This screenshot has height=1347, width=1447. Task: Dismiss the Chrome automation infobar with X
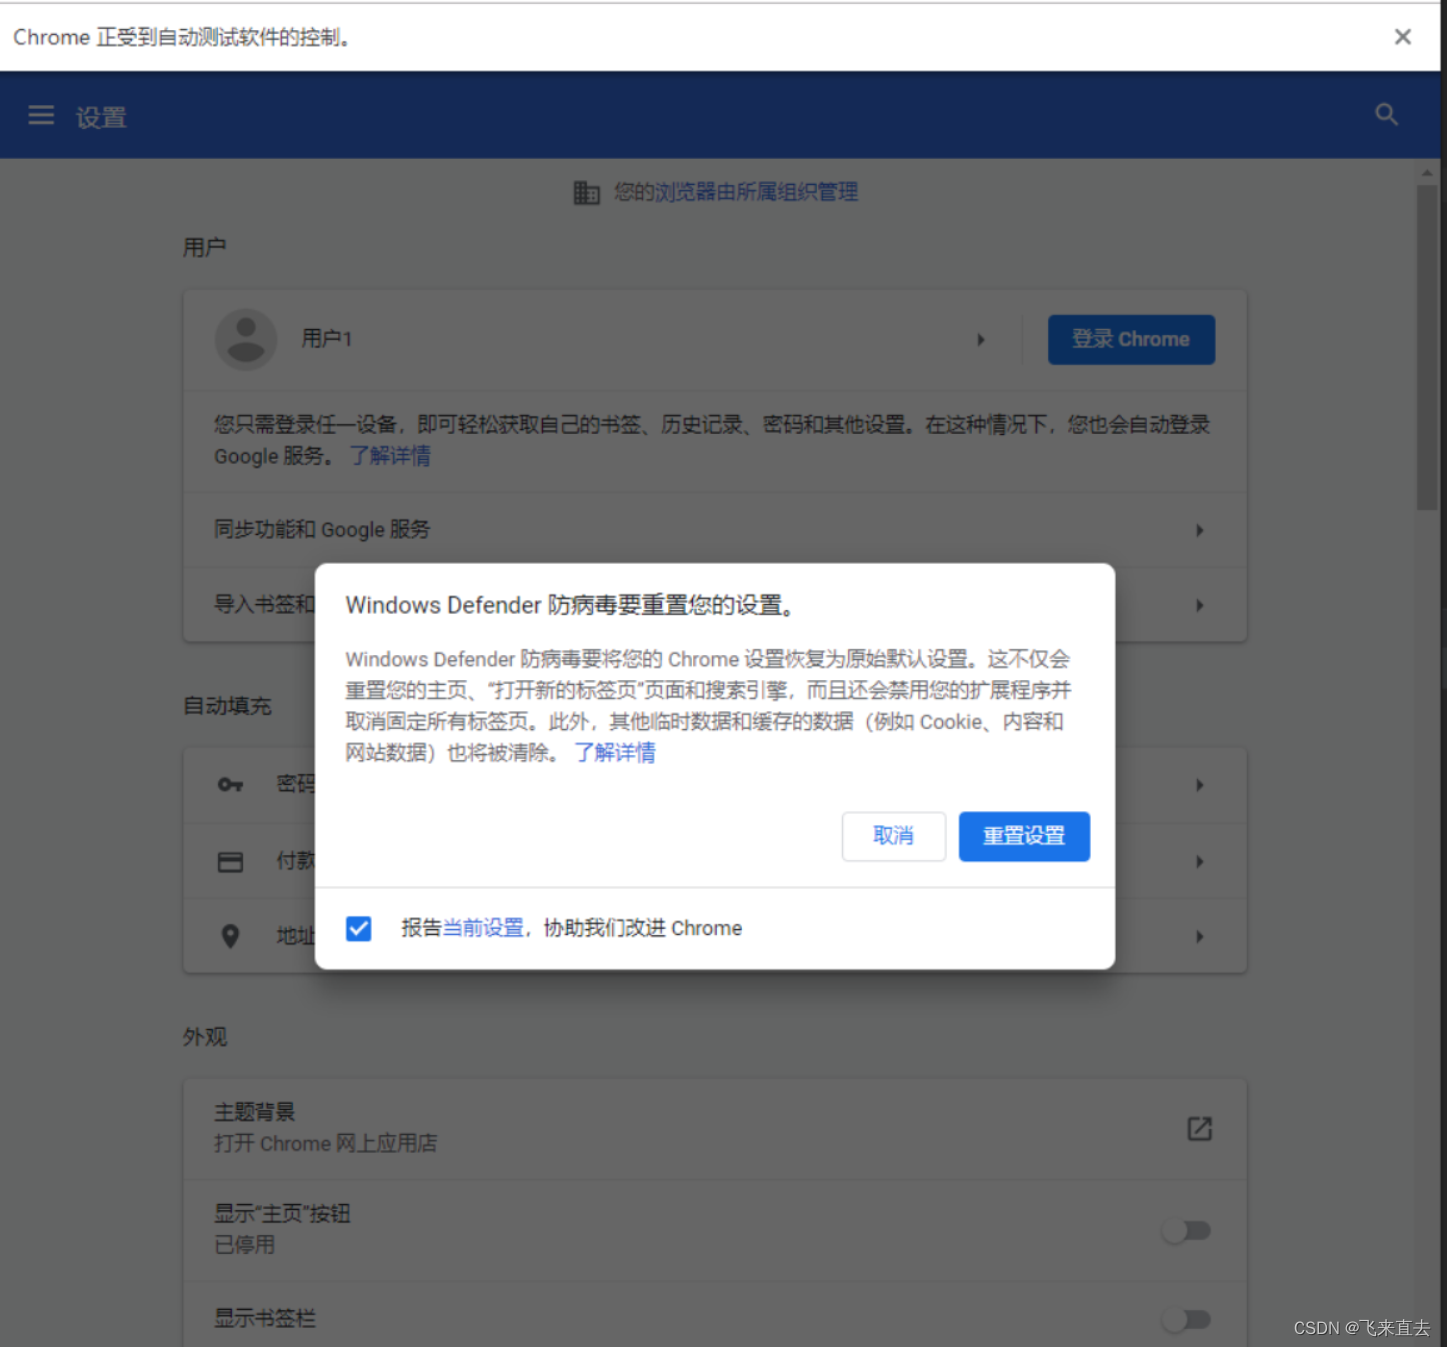1403,37
